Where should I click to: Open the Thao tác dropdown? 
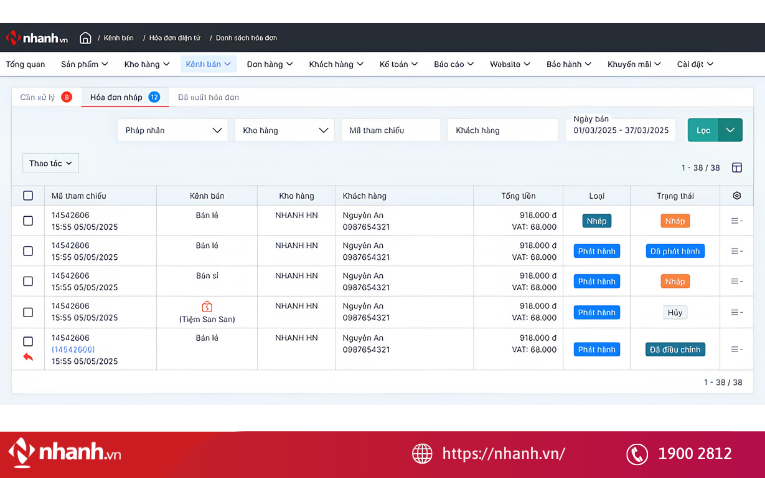click(x=50, y=163)
